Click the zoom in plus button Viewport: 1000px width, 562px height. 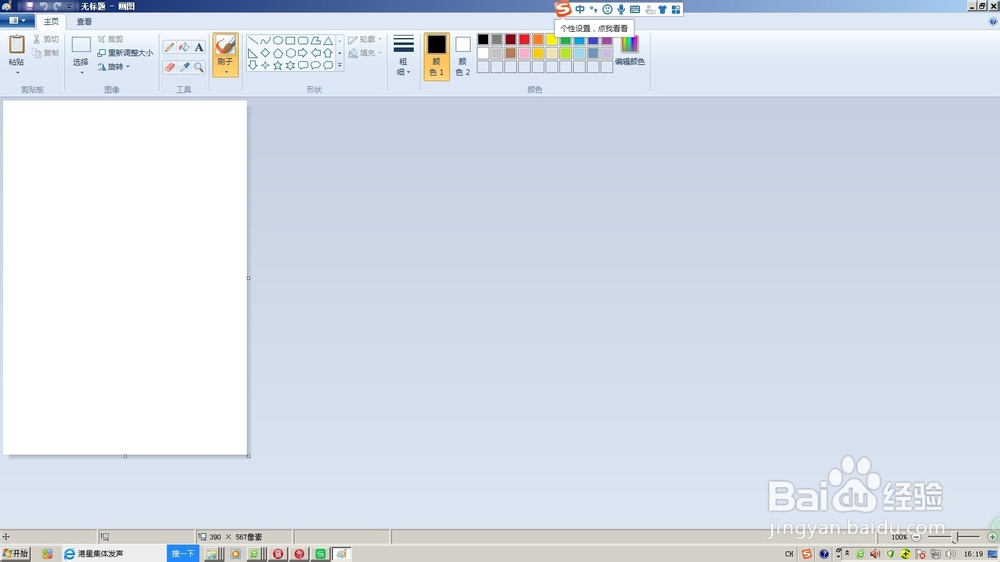pyautogui.click(x=992, y=537)
